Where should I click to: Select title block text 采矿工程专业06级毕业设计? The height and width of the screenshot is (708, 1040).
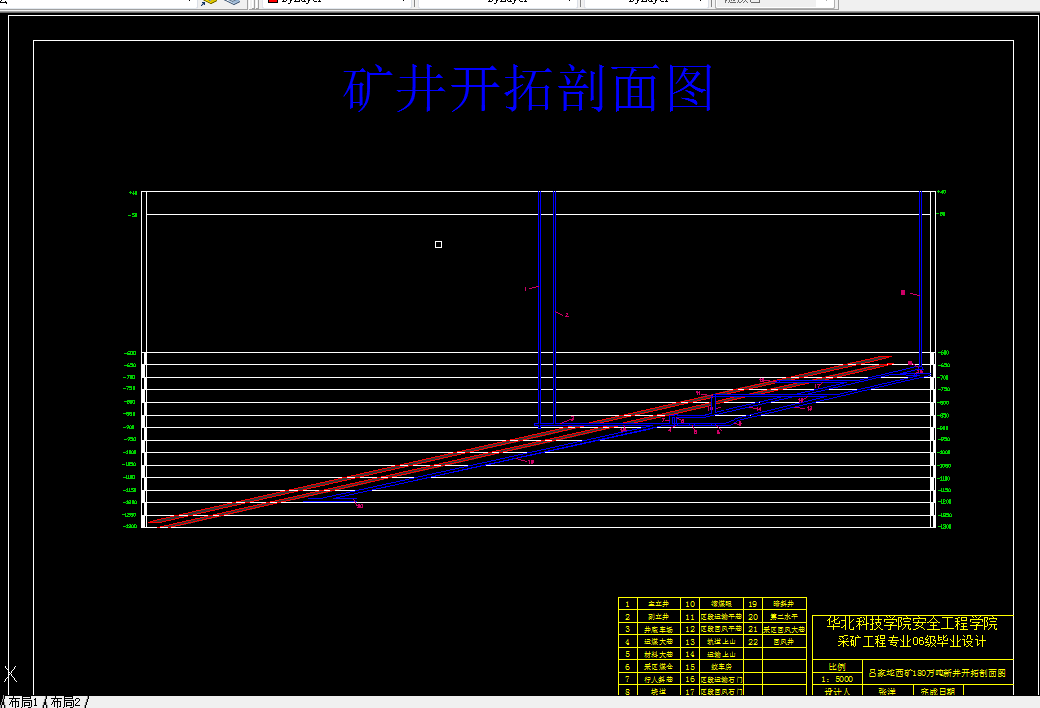[912, 642]
